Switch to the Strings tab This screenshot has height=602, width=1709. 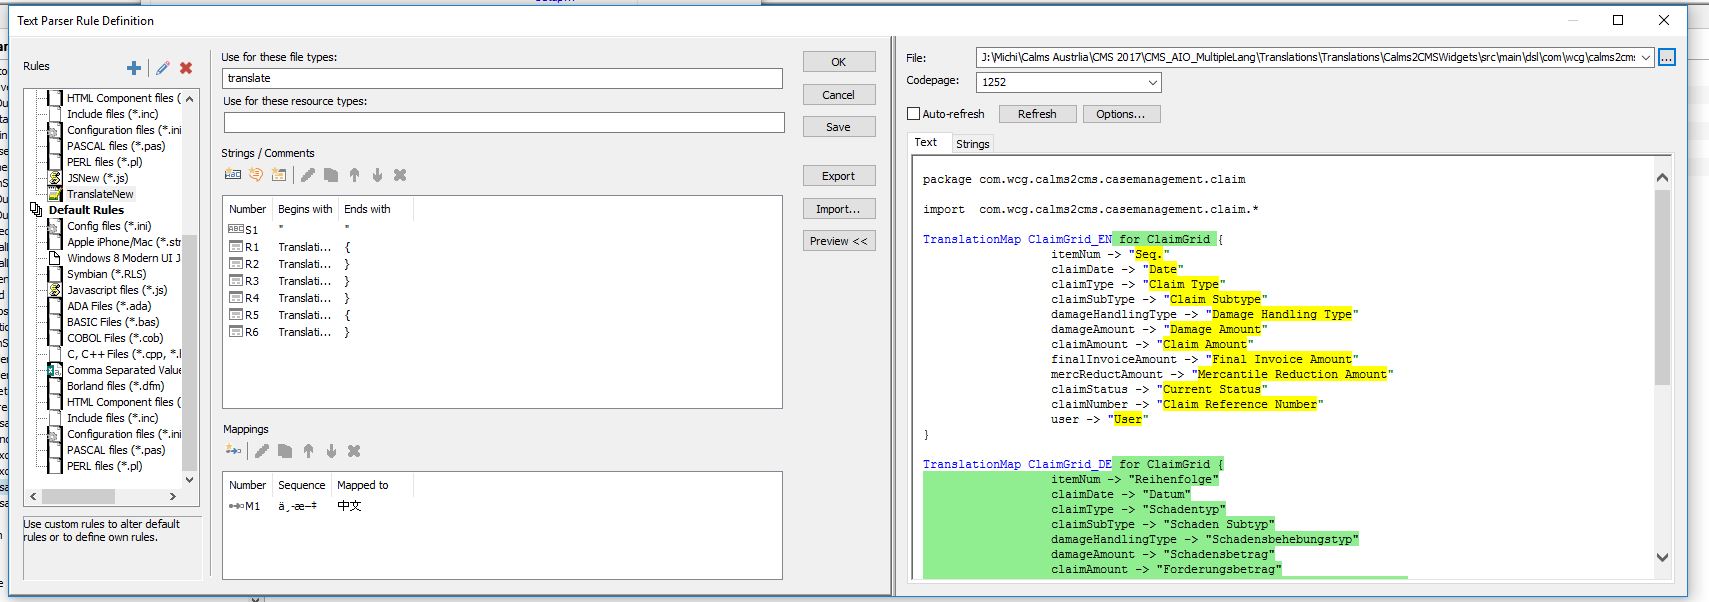pyautogui.click(x=972, y=144)
